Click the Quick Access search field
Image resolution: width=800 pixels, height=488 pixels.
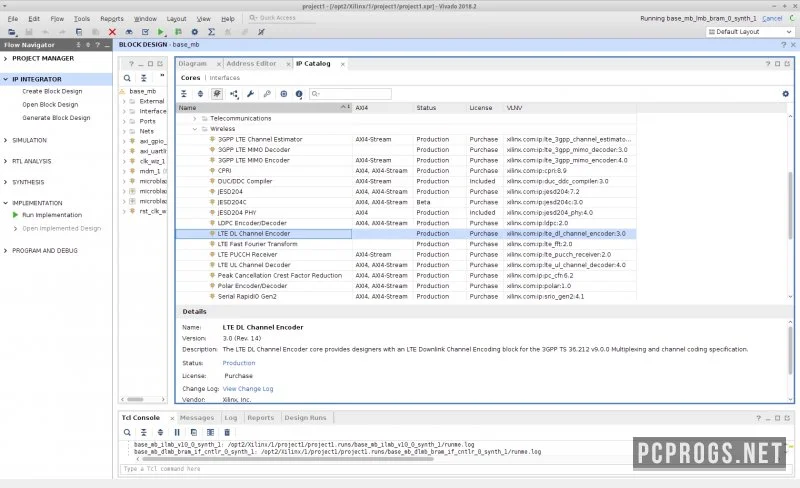click(282, 18)
